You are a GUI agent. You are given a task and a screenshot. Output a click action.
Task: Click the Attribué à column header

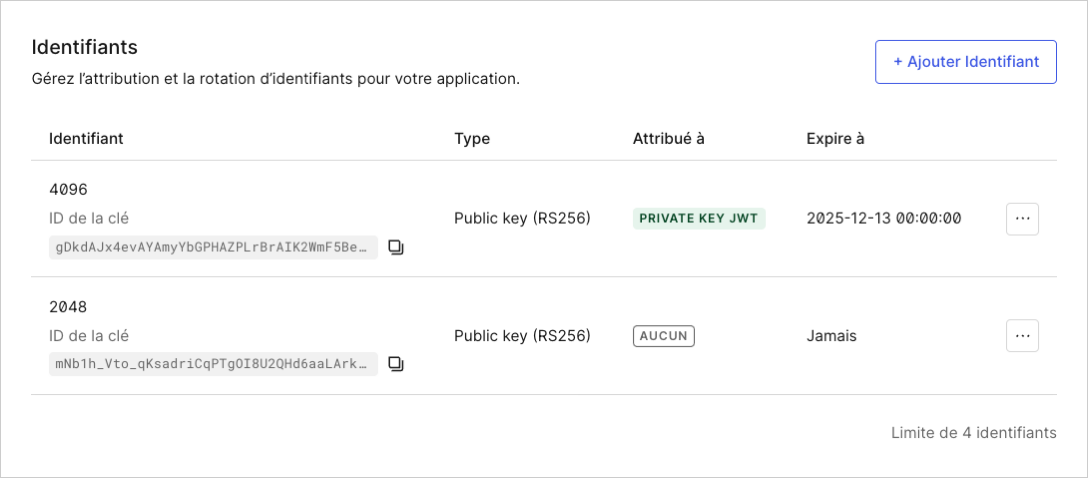[668, 138]
